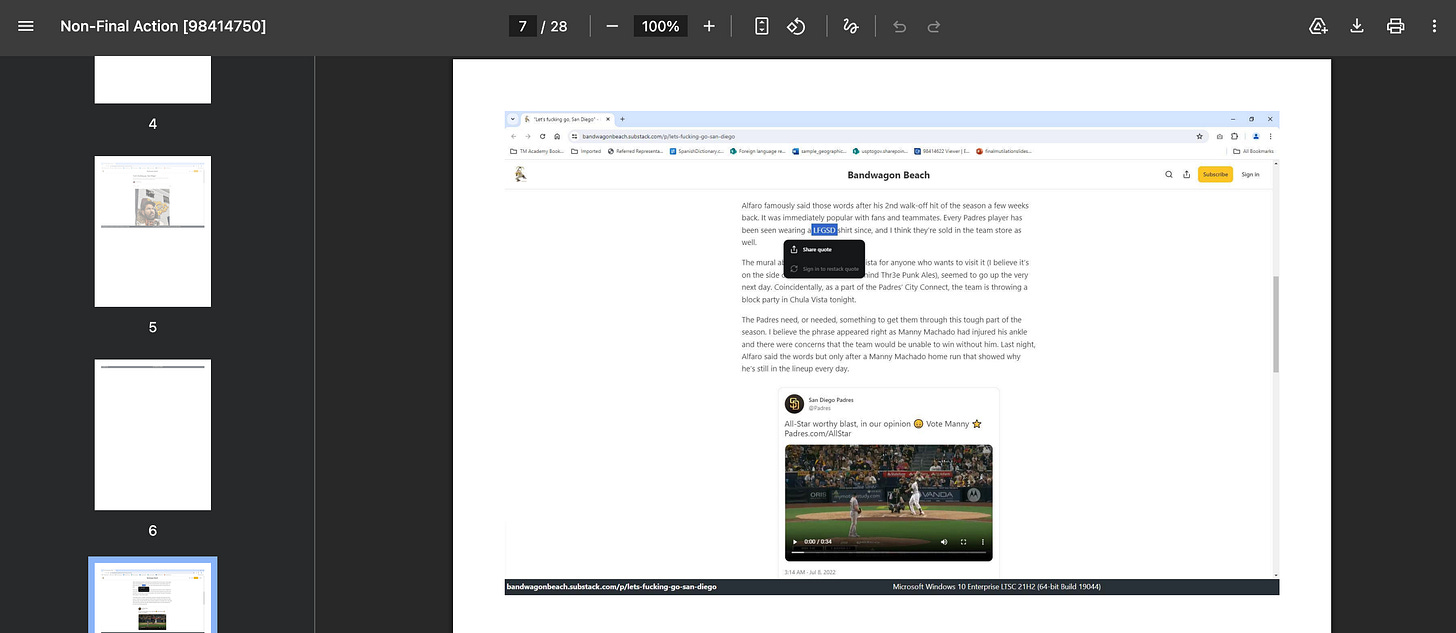This screenshot has height=633, width=1456.
Task: Reload the embedded browser page
Action: coord(543,136)
